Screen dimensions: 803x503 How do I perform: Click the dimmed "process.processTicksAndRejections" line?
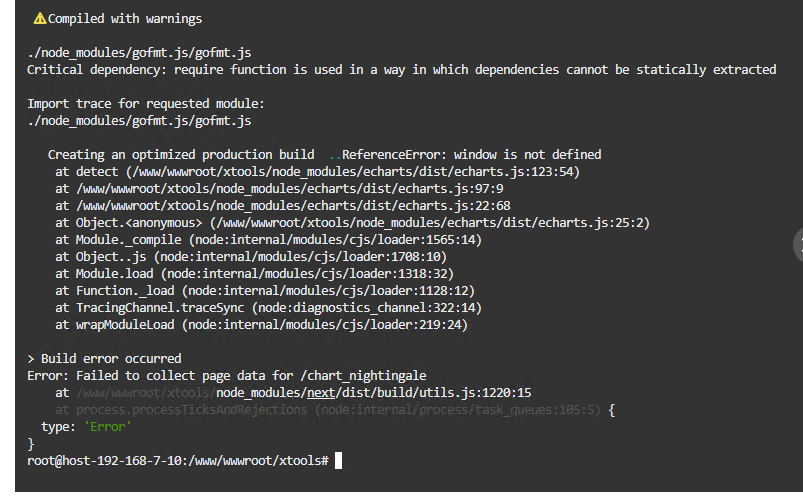(328, 410)
